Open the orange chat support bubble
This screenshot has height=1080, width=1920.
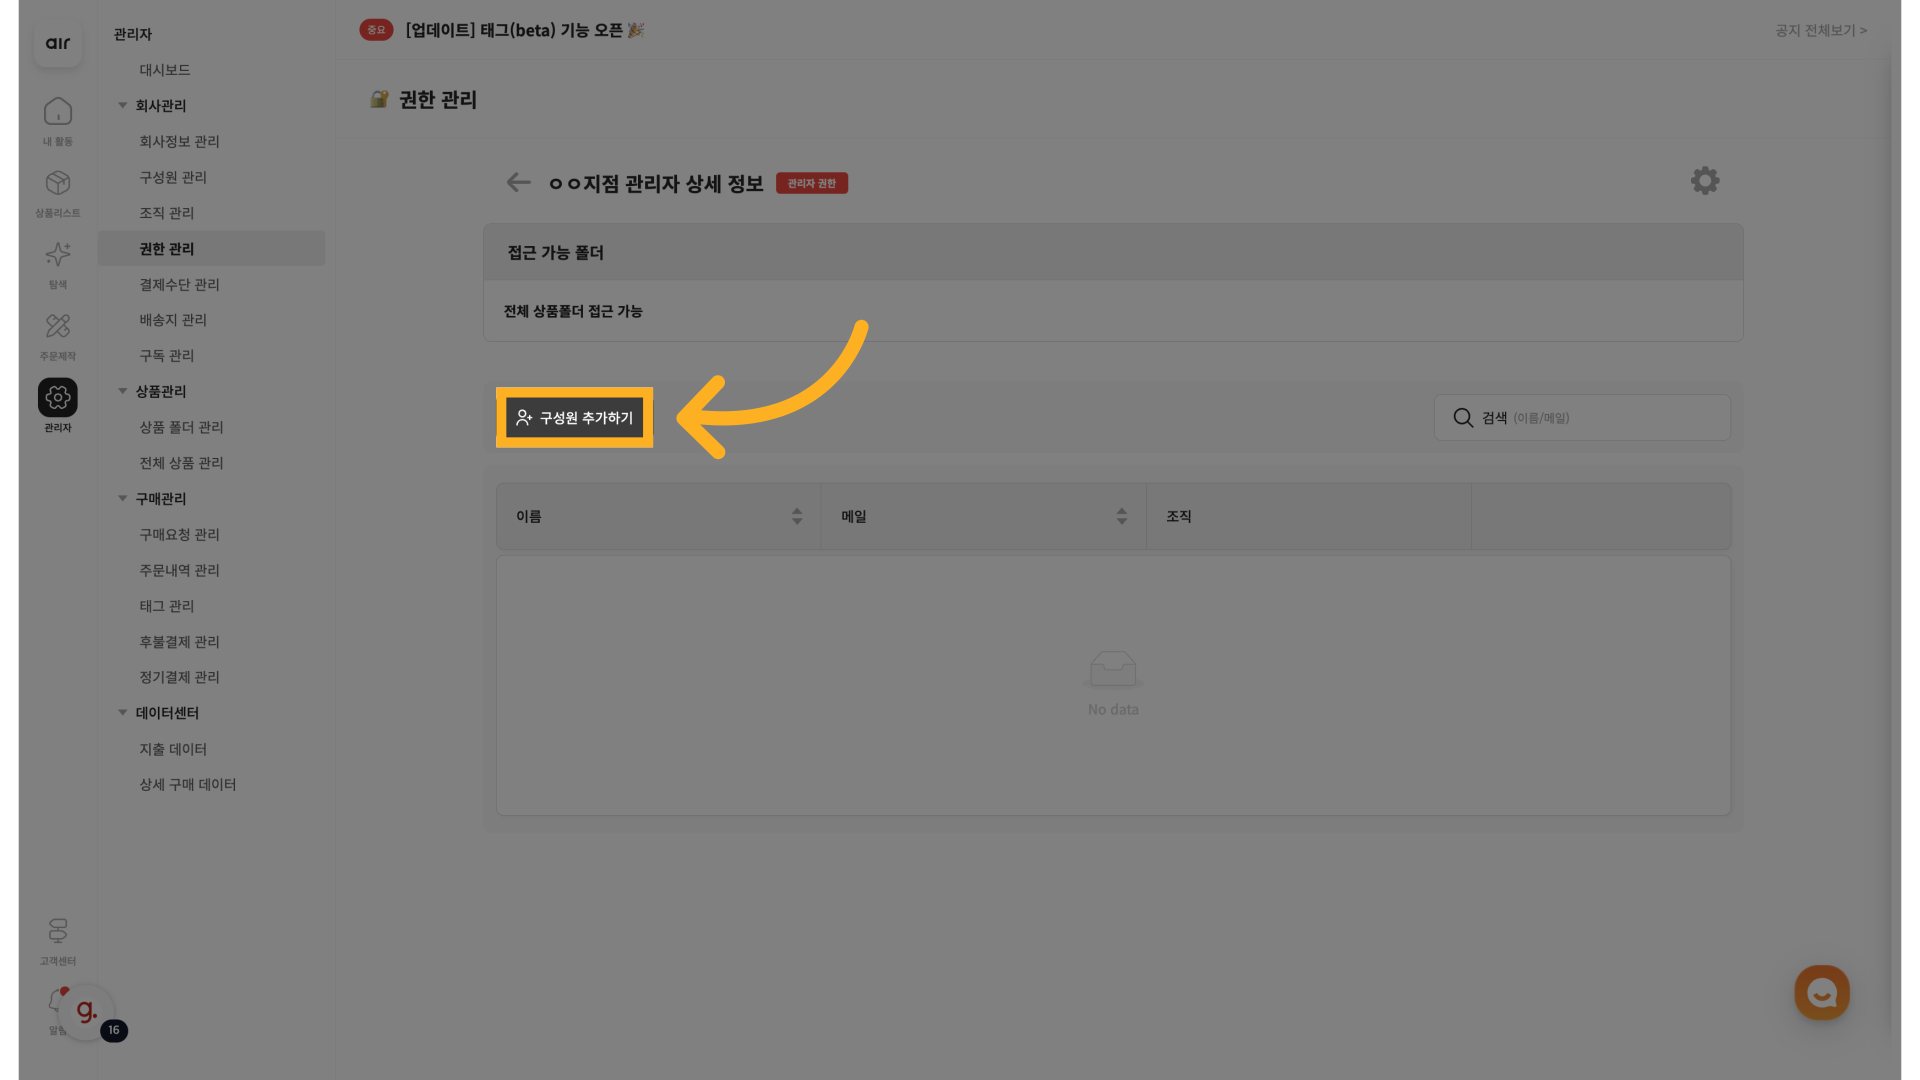coord(1821,992)
